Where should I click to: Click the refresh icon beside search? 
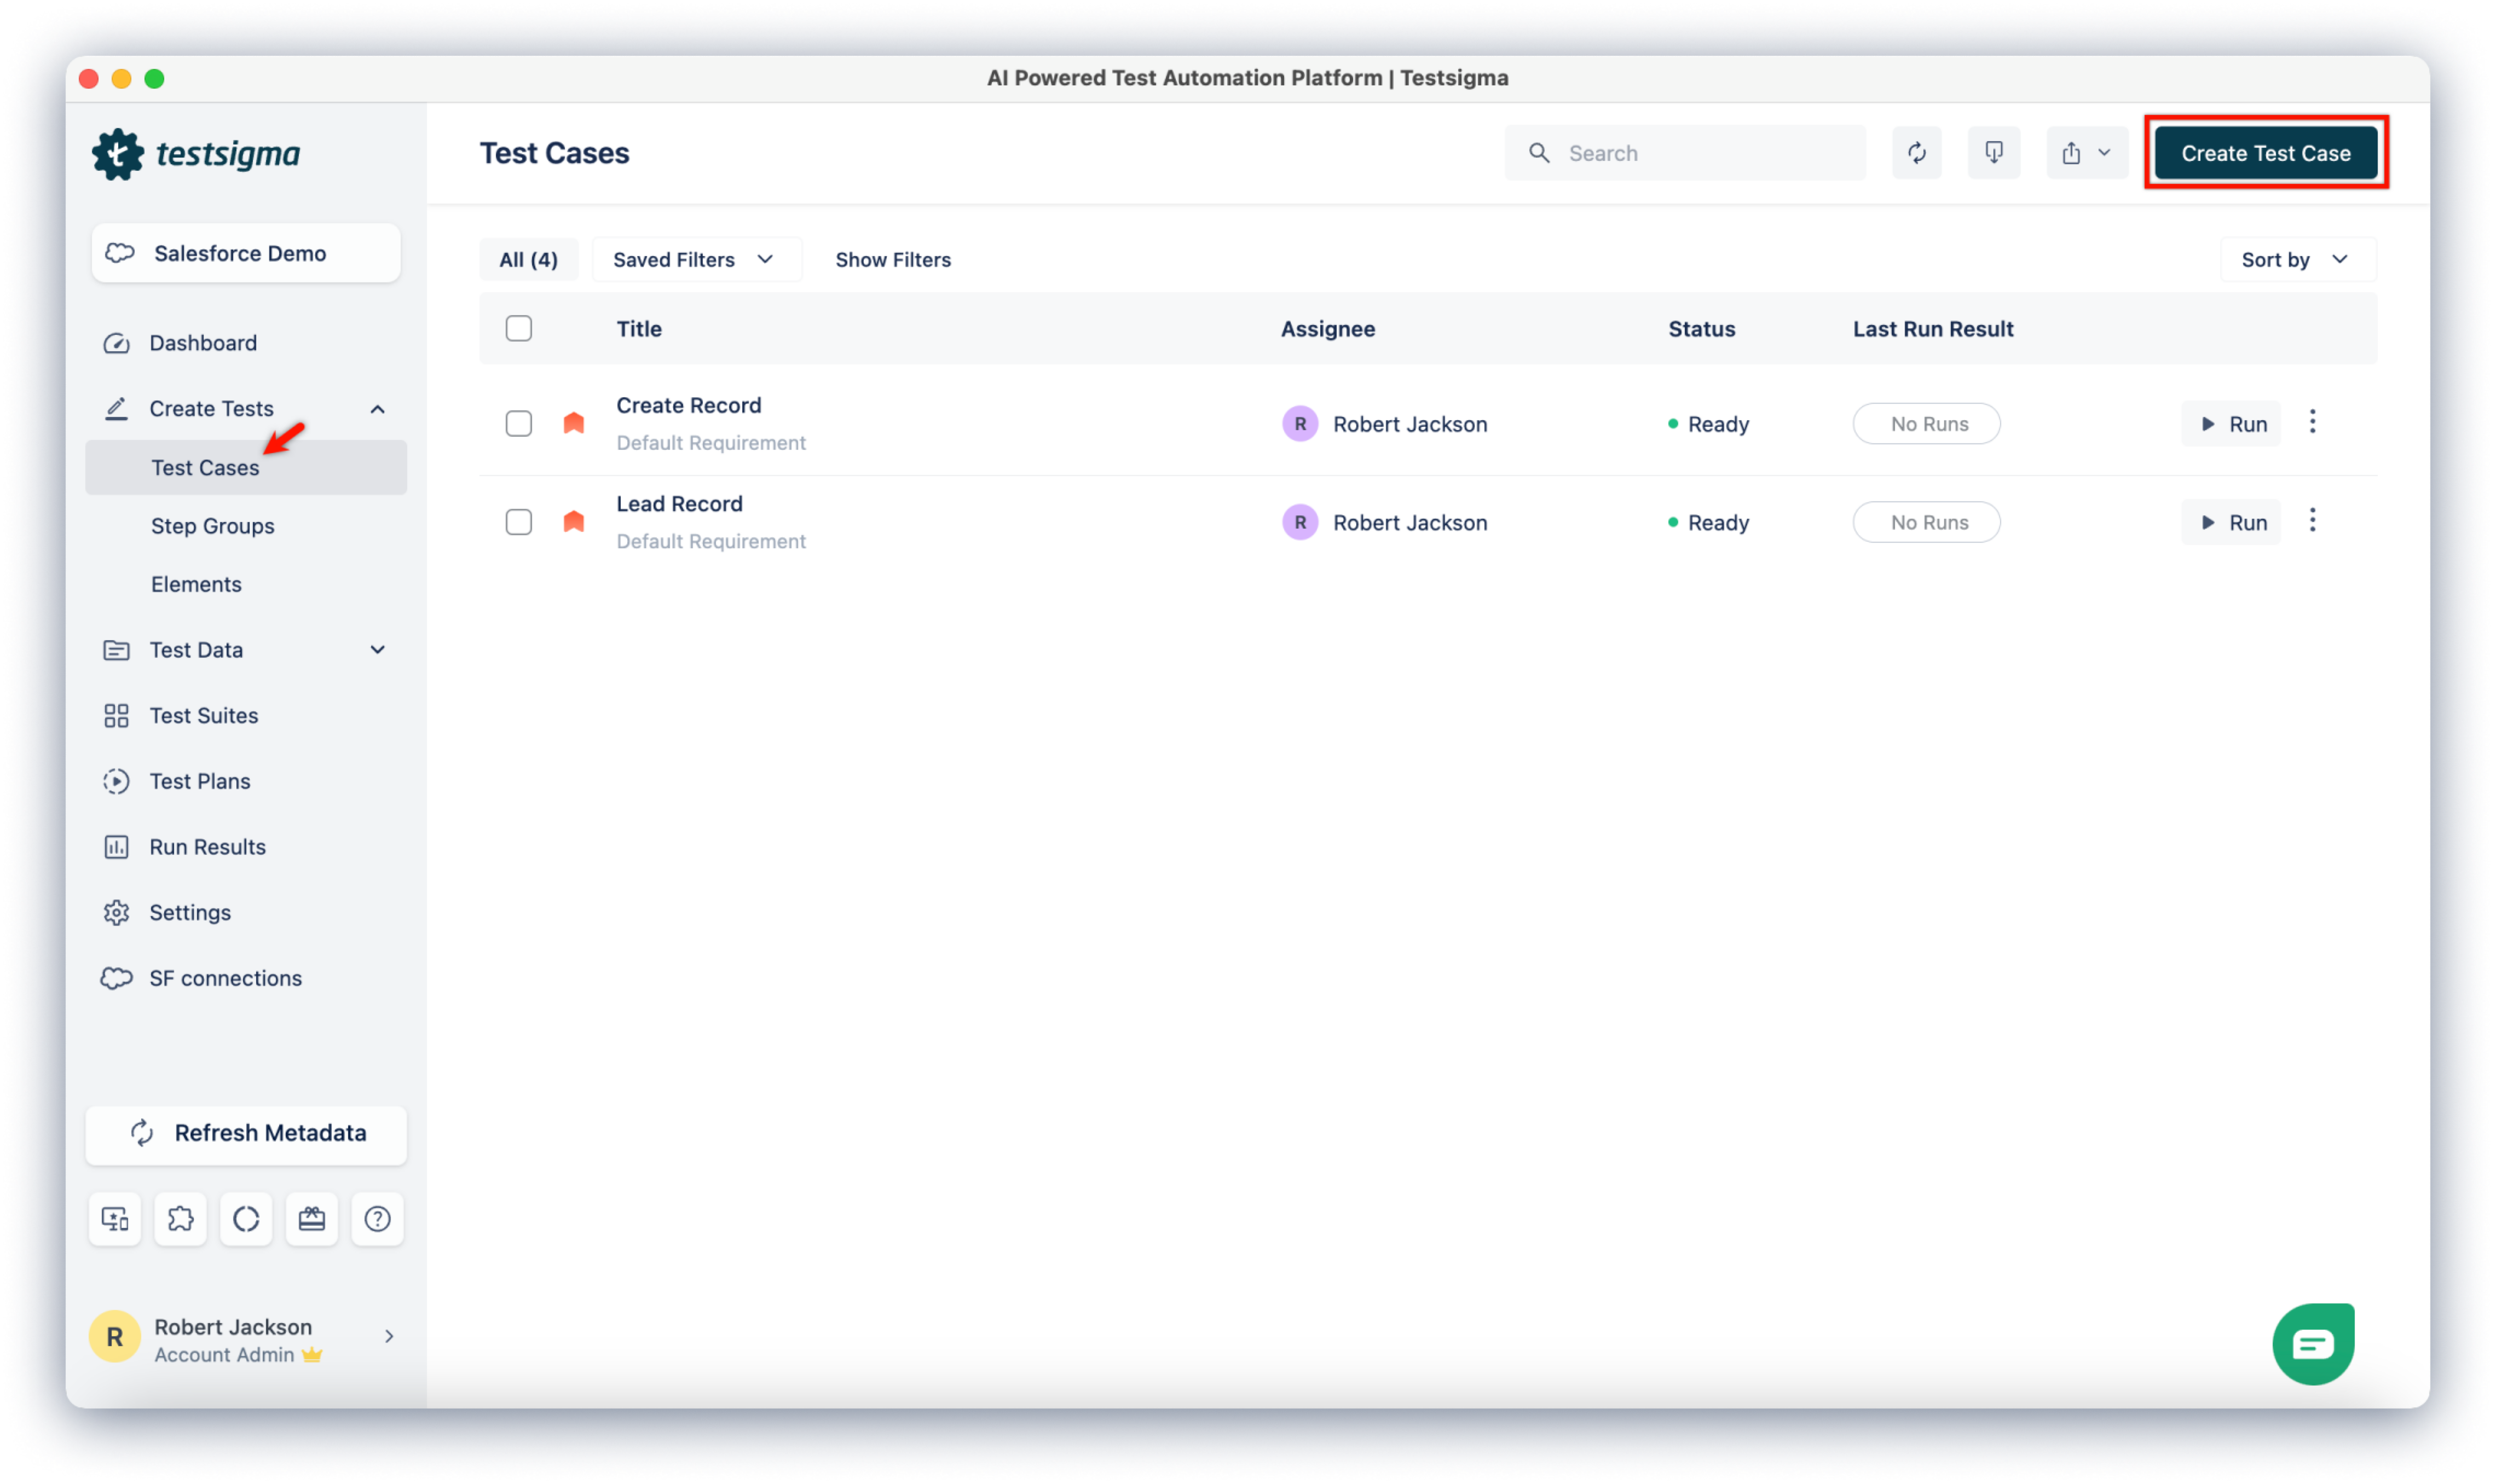click(x=1916, y=153)
